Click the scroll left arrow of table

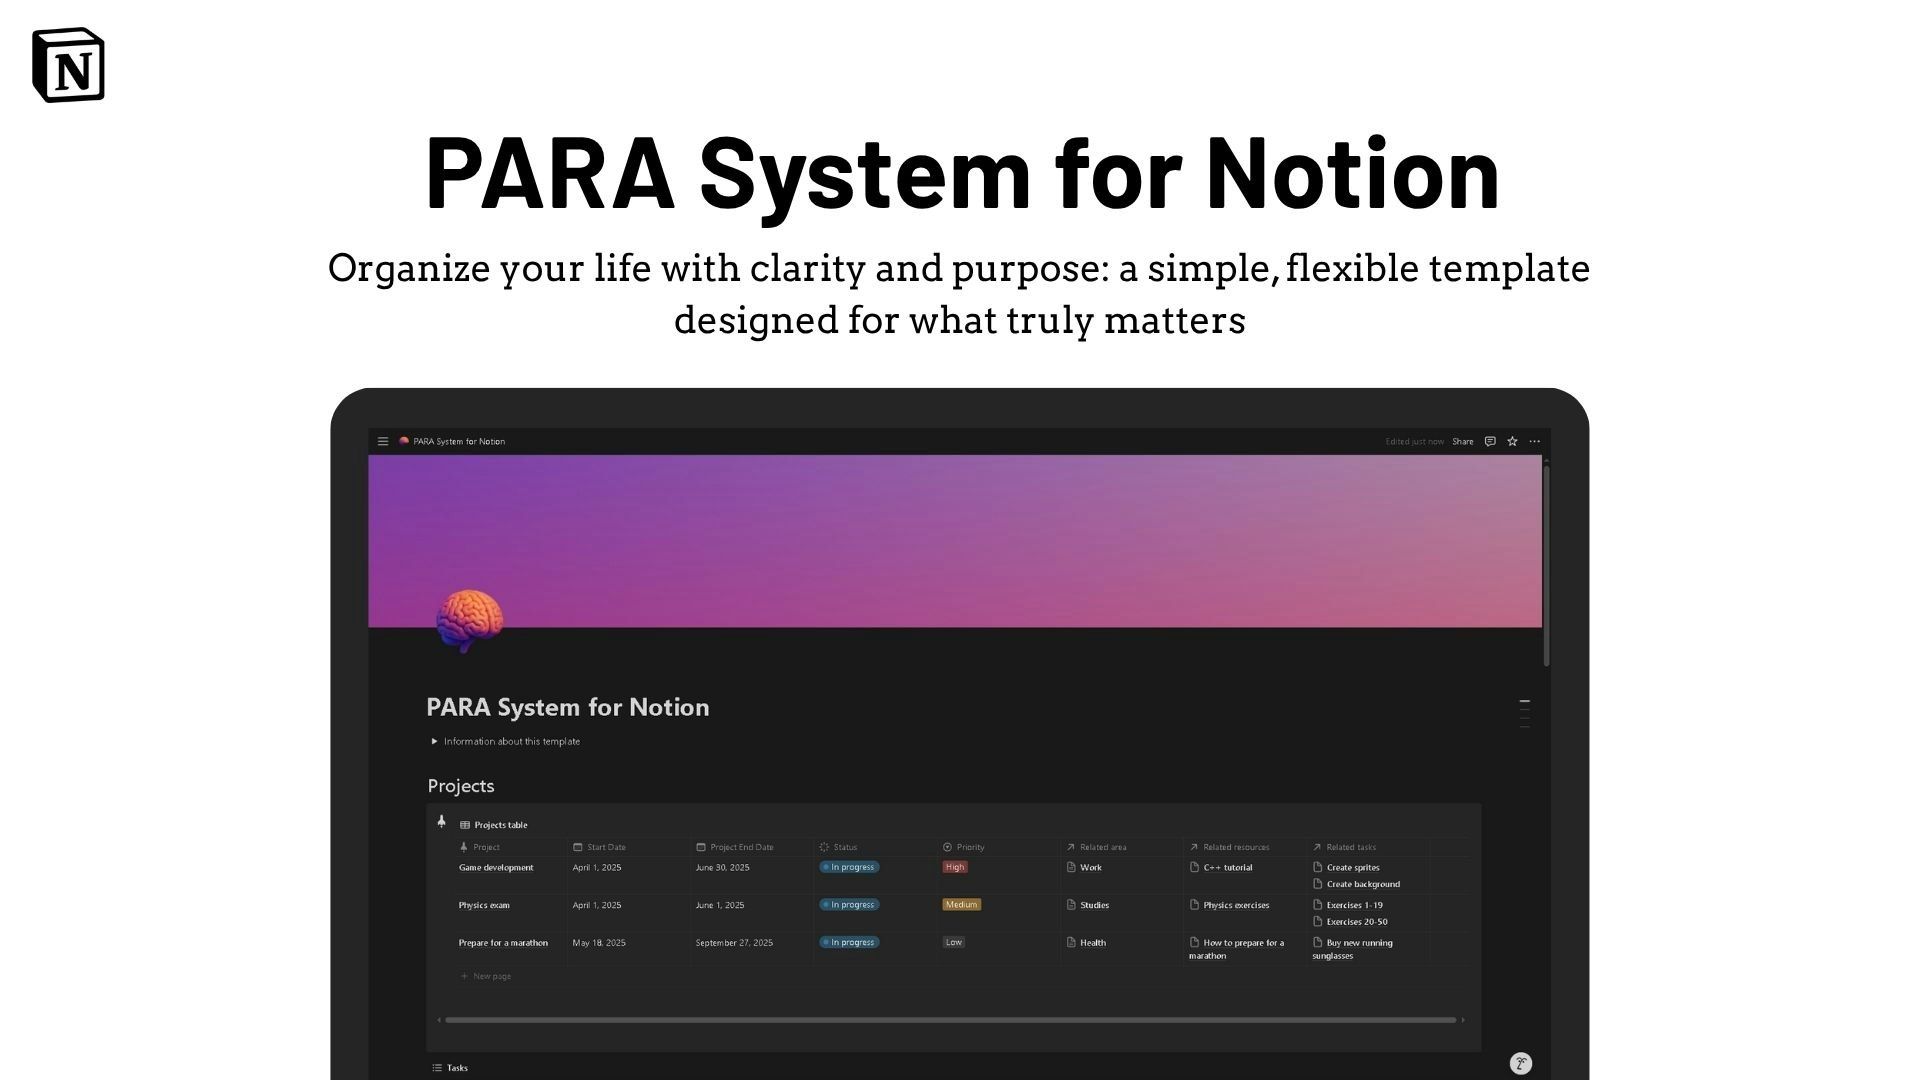[x=439, y=1020]
